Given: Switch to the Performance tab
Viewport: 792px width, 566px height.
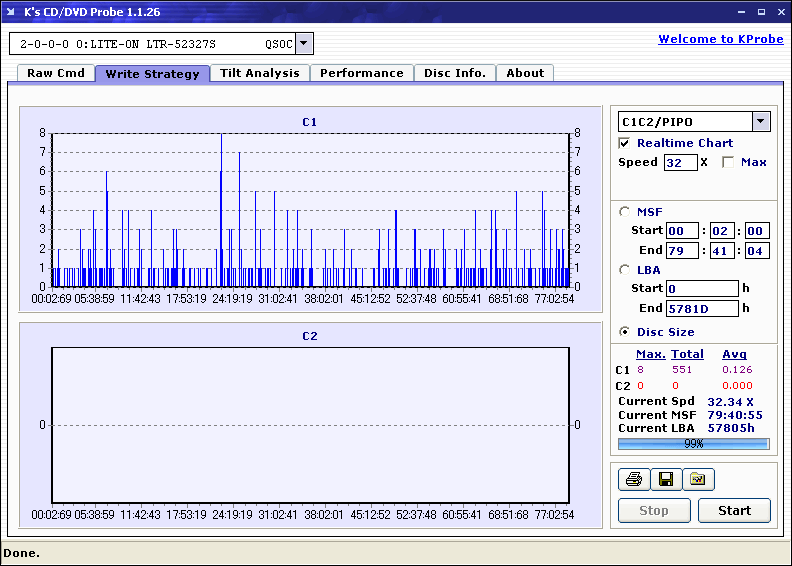Looking at the screenshot, I should (x=361, y=73).
